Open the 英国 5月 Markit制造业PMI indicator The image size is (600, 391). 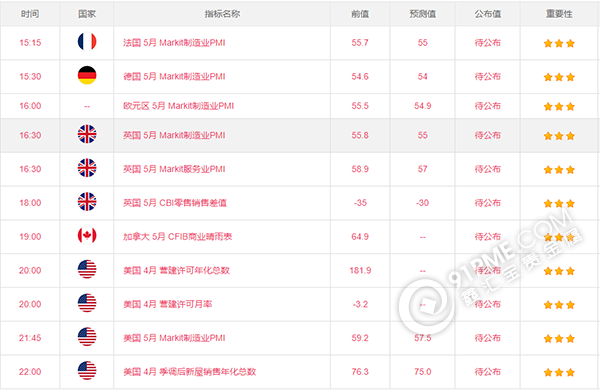[x=174, y=135]
